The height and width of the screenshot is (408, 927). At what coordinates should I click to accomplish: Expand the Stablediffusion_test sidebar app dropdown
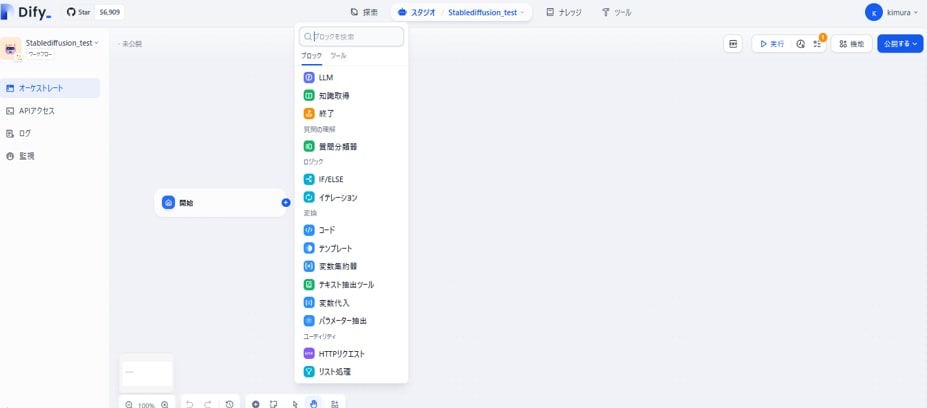click(96, 43)
